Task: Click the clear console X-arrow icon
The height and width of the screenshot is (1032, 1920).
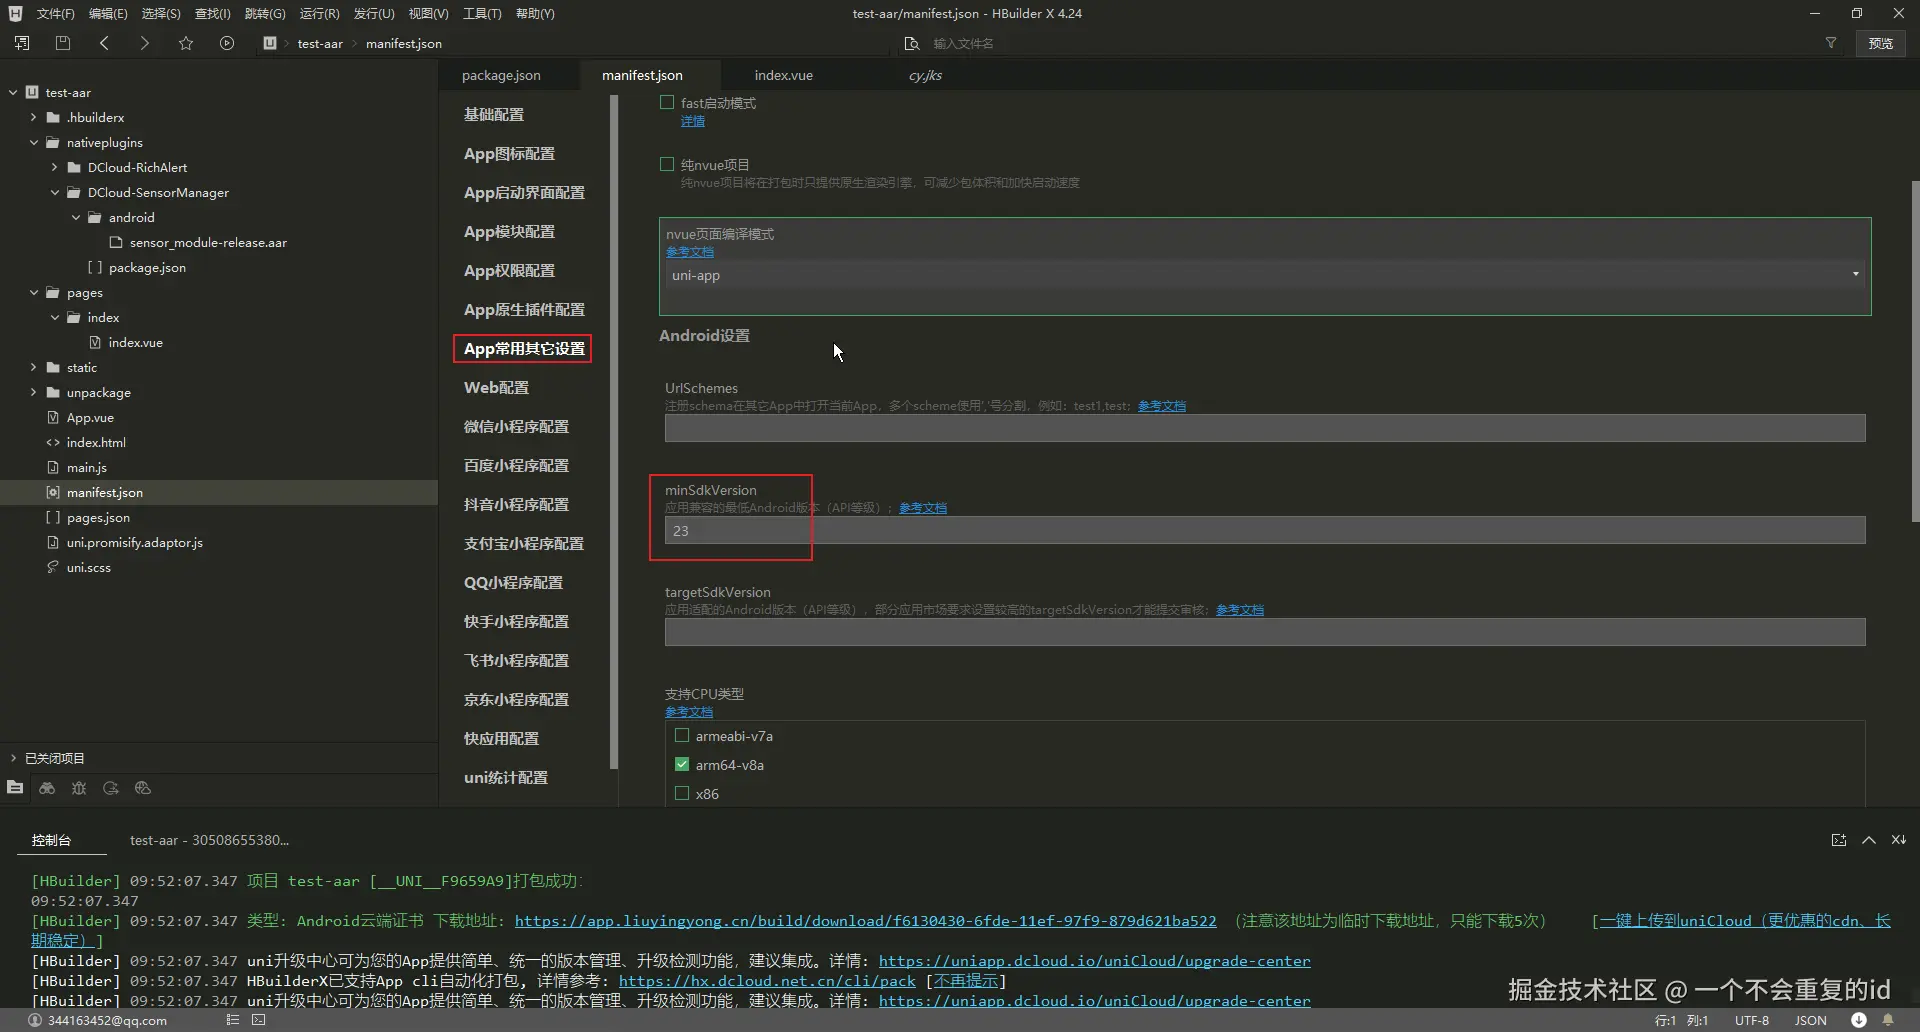Action: pyautogui.click(x=1899, y=840)
